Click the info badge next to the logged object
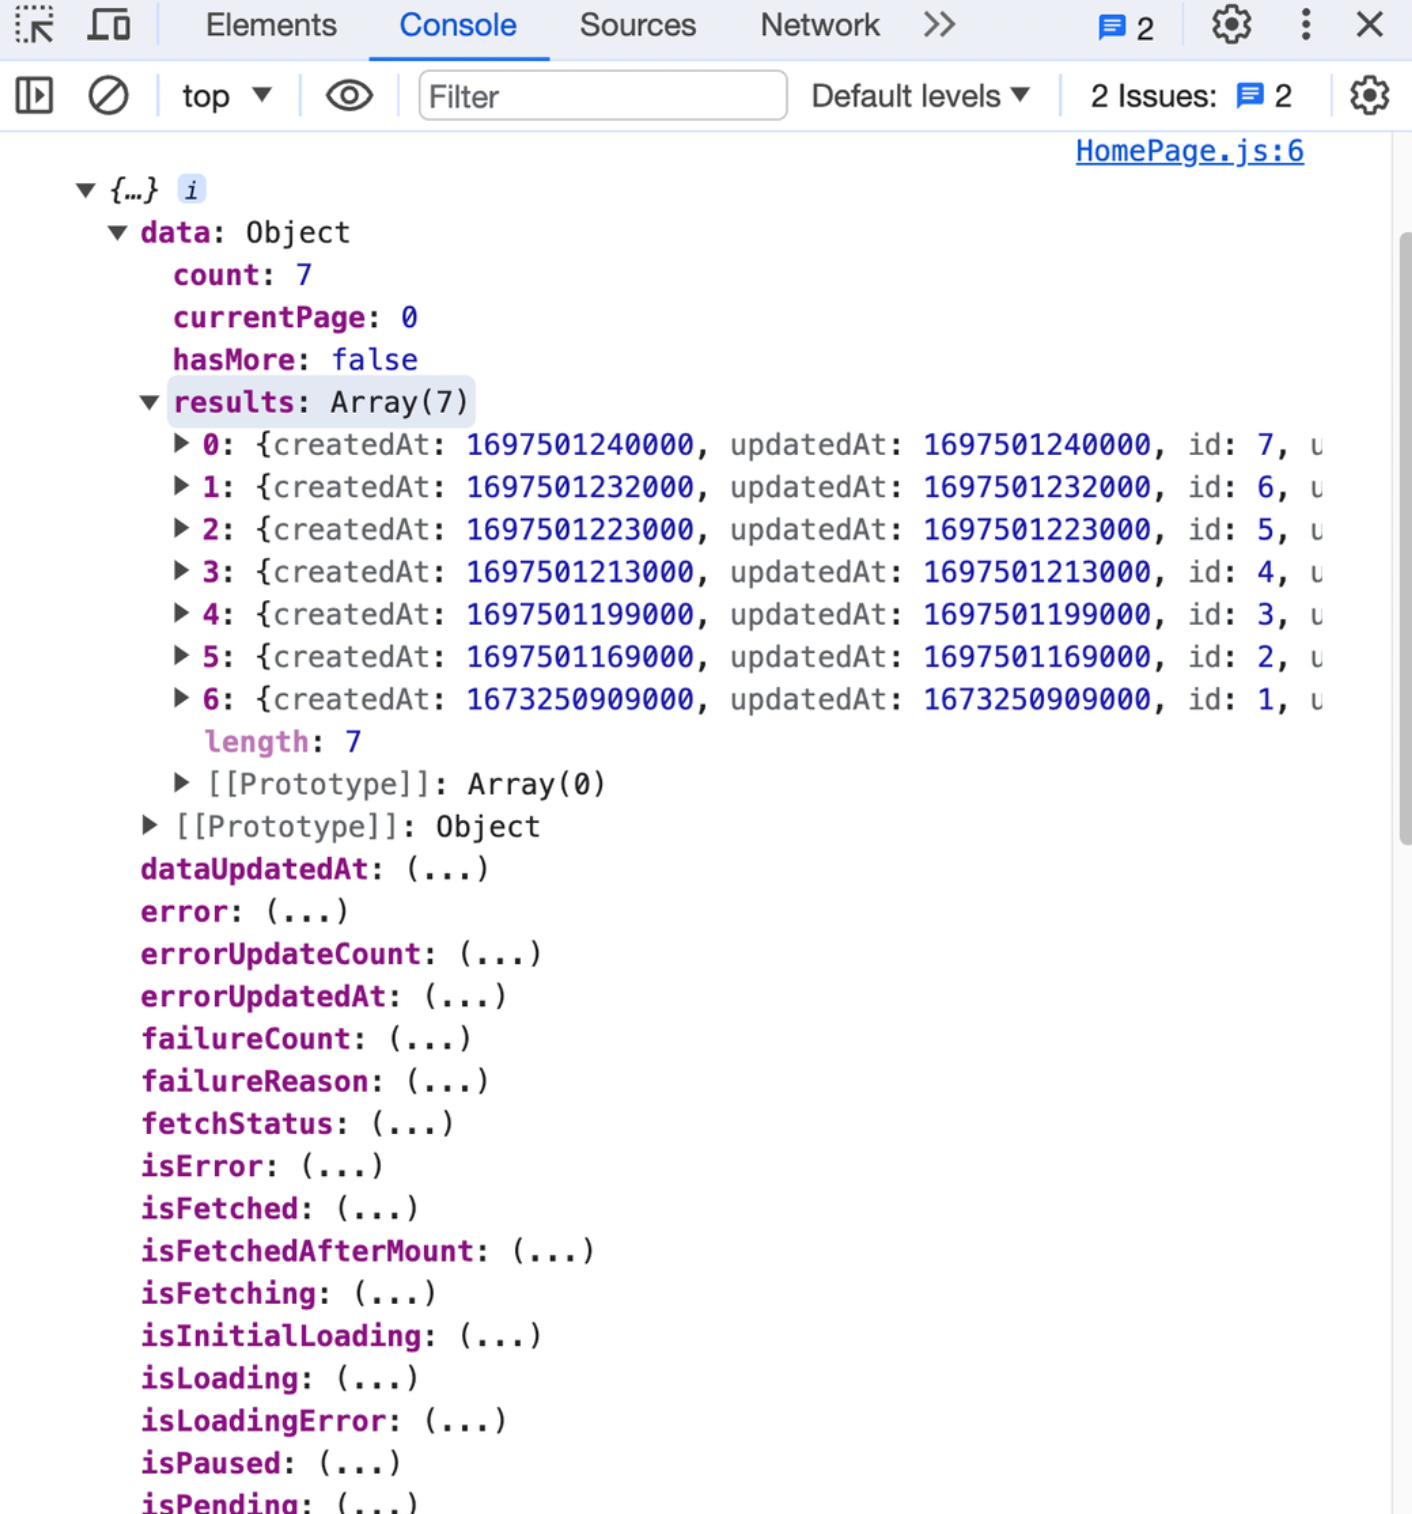Viewport: 1412px width, 1514px height. (191, 189)
